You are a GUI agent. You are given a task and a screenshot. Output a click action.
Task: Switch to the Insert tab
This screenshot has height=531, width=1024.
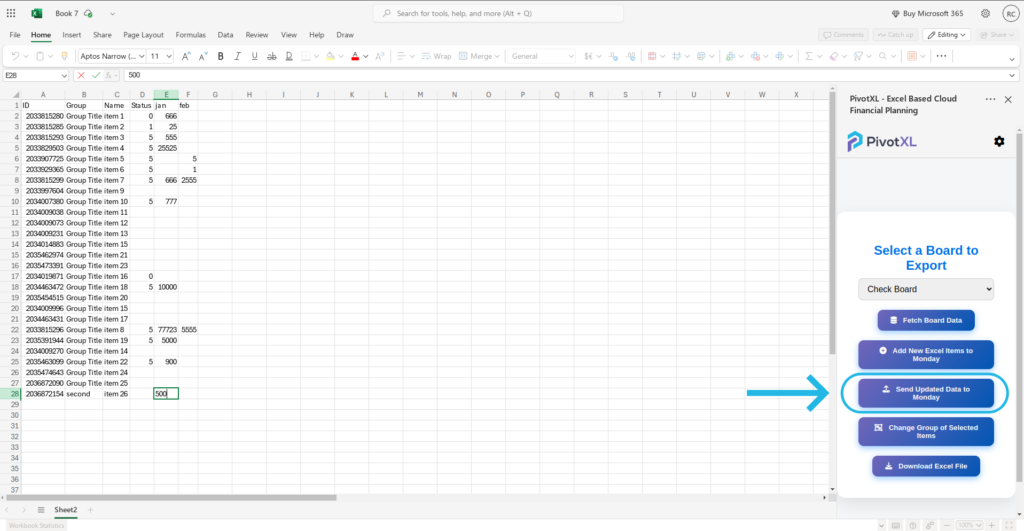pyautogui.click(x=72, y=35)
